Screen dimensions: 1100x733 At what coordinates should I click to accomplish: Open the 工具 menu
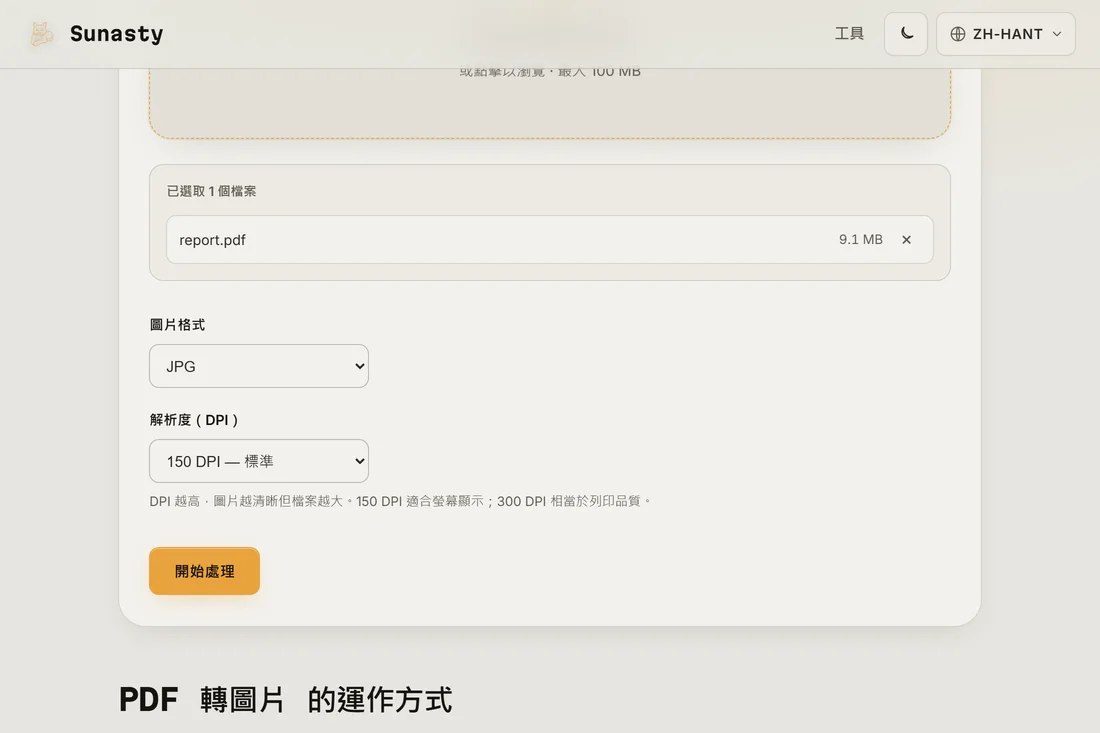pyautogui.click(x=849, y=34)
